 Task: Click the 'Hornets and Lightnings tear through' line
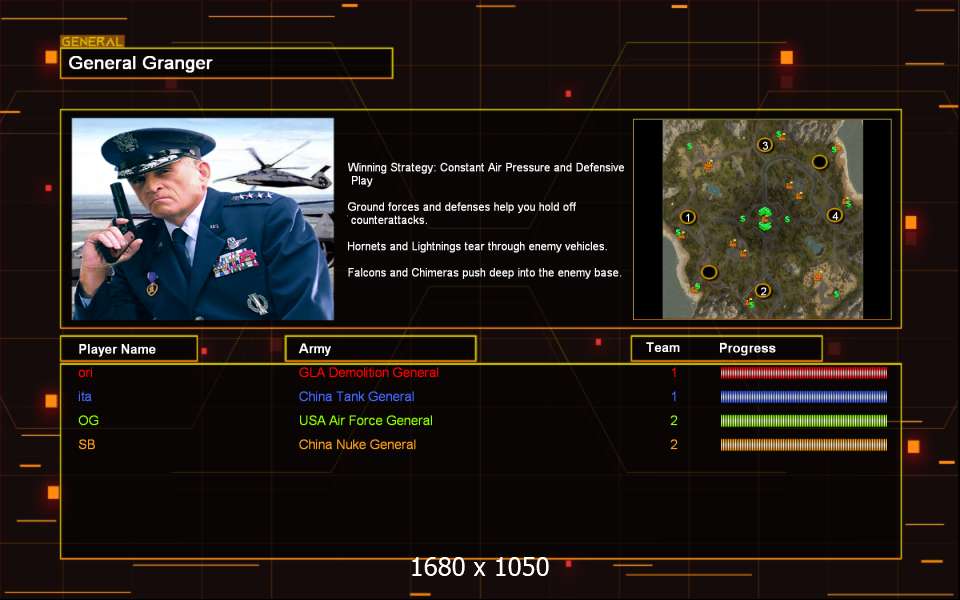coord(477,246)
